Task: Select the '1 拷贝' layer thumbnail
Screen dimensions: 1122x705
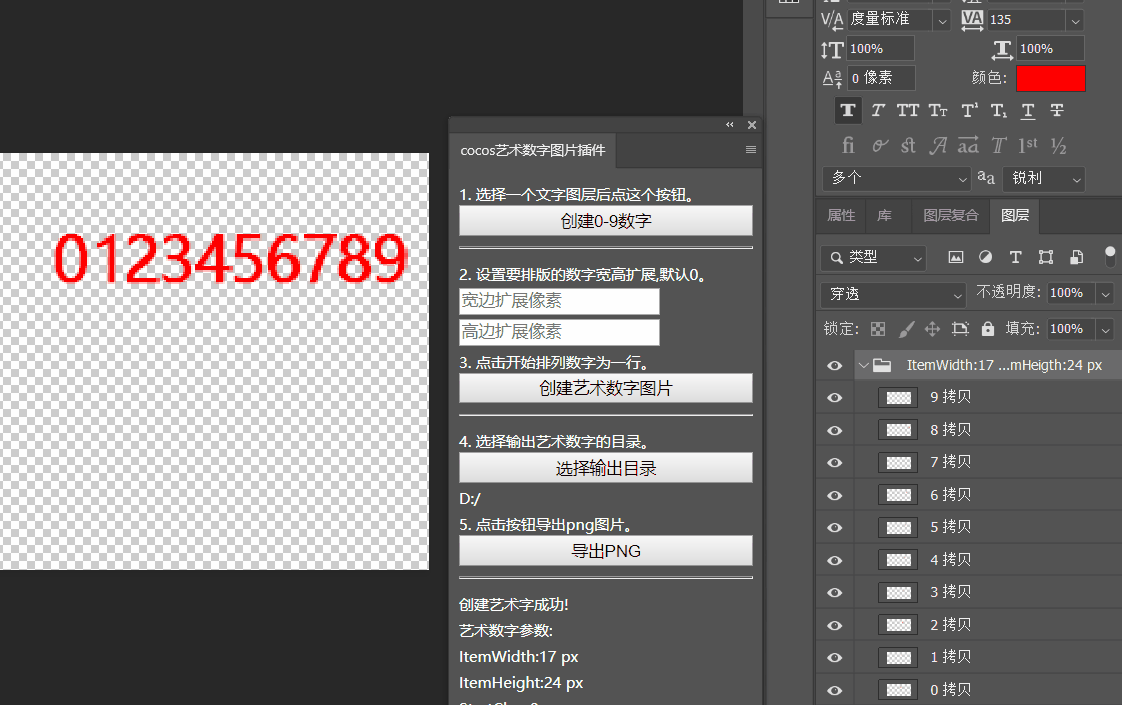Action: 899,658
